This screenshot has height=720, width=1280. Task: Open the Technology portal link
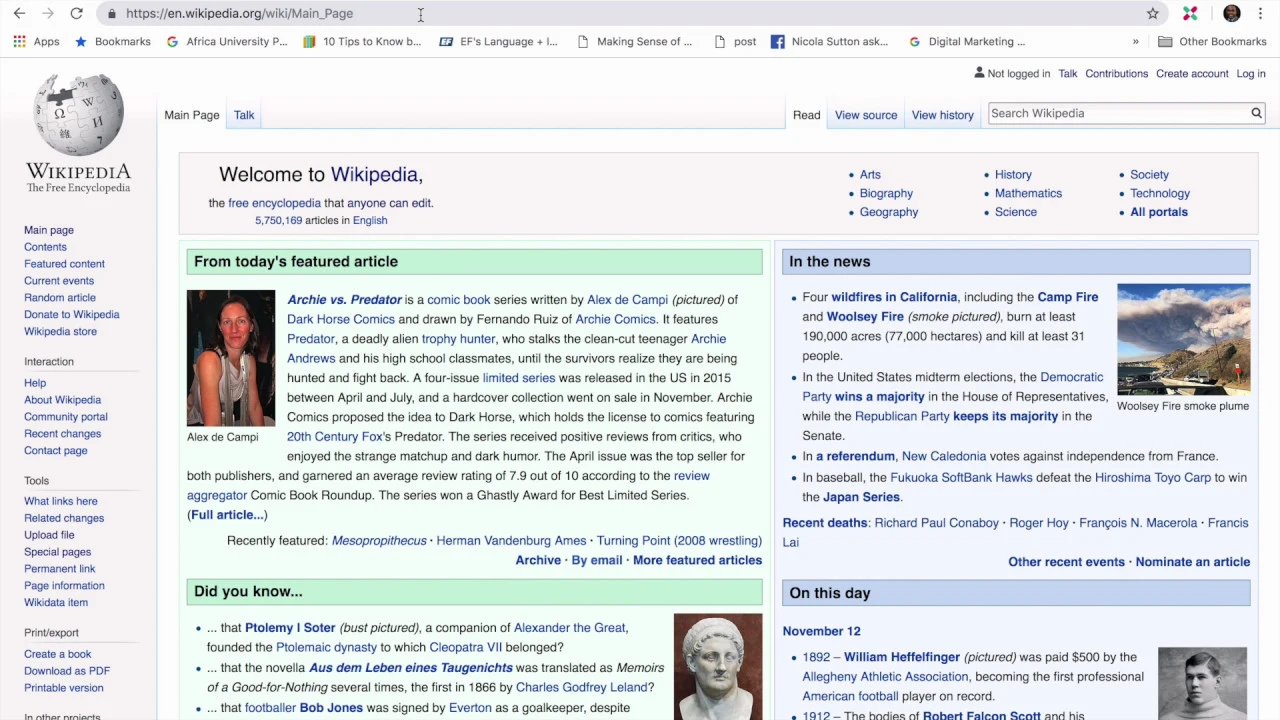1160,194
